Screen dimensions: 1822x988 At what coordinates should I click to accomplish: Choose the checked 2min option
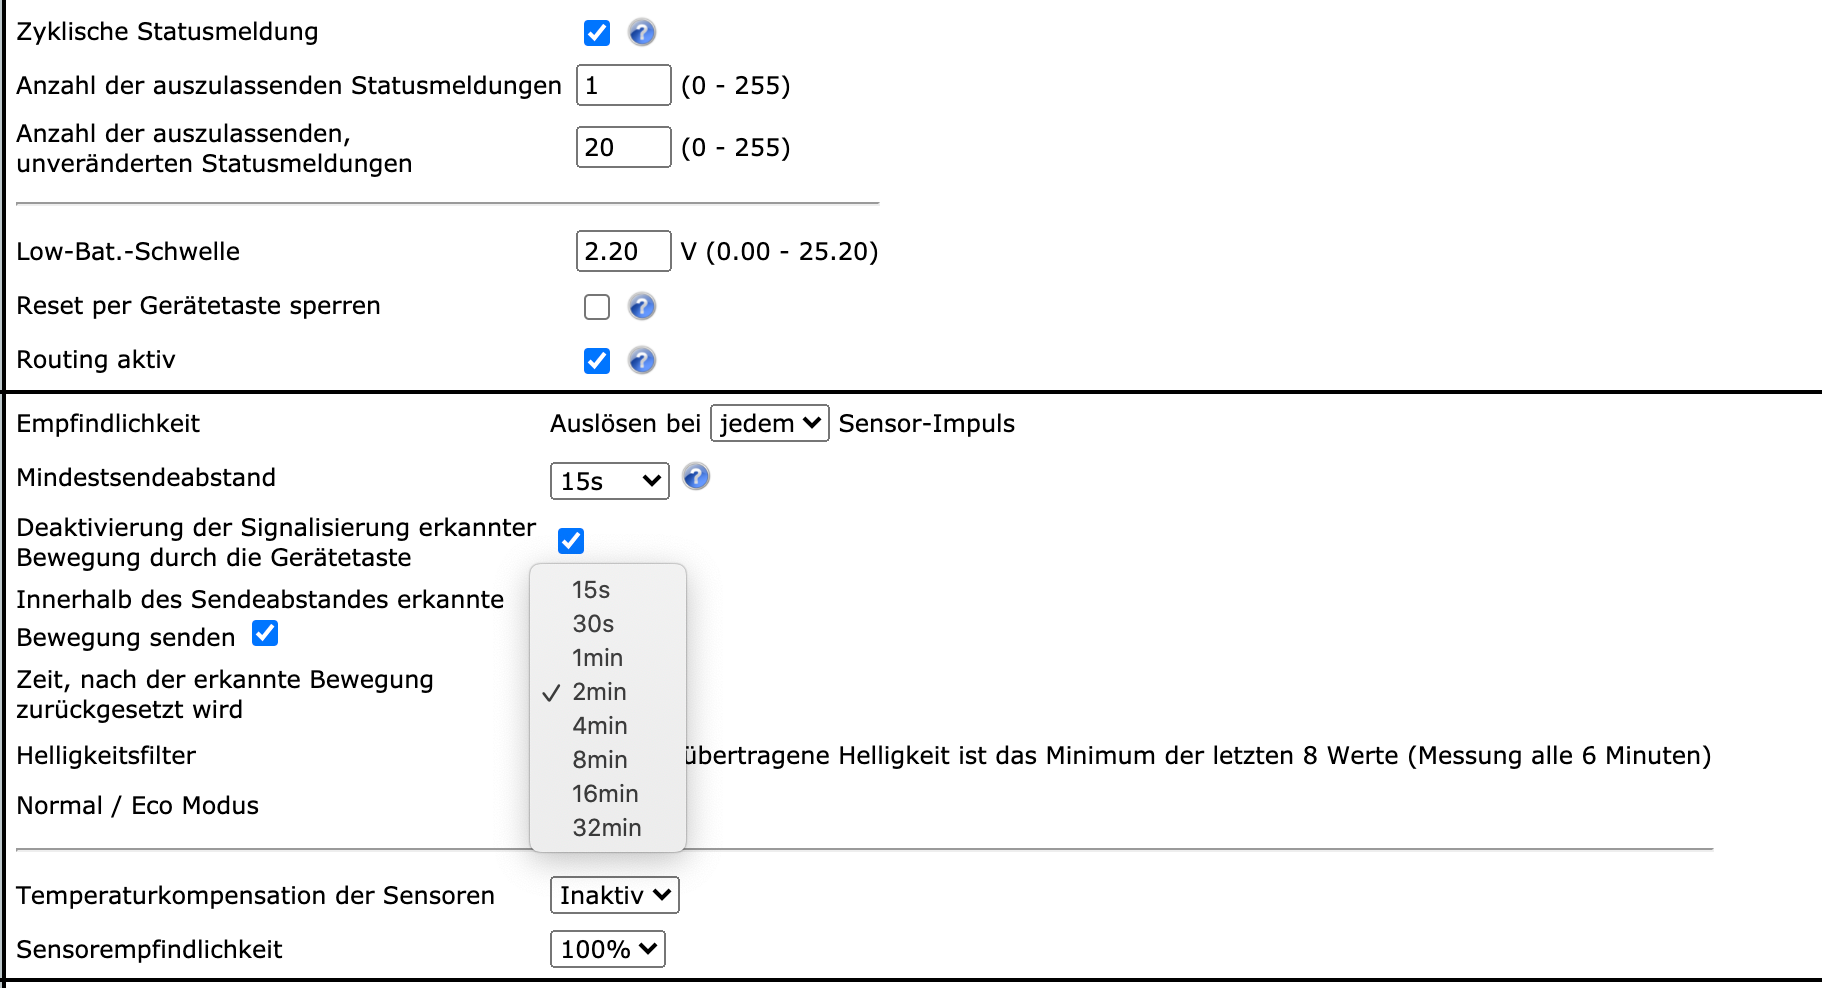[608, 692]
